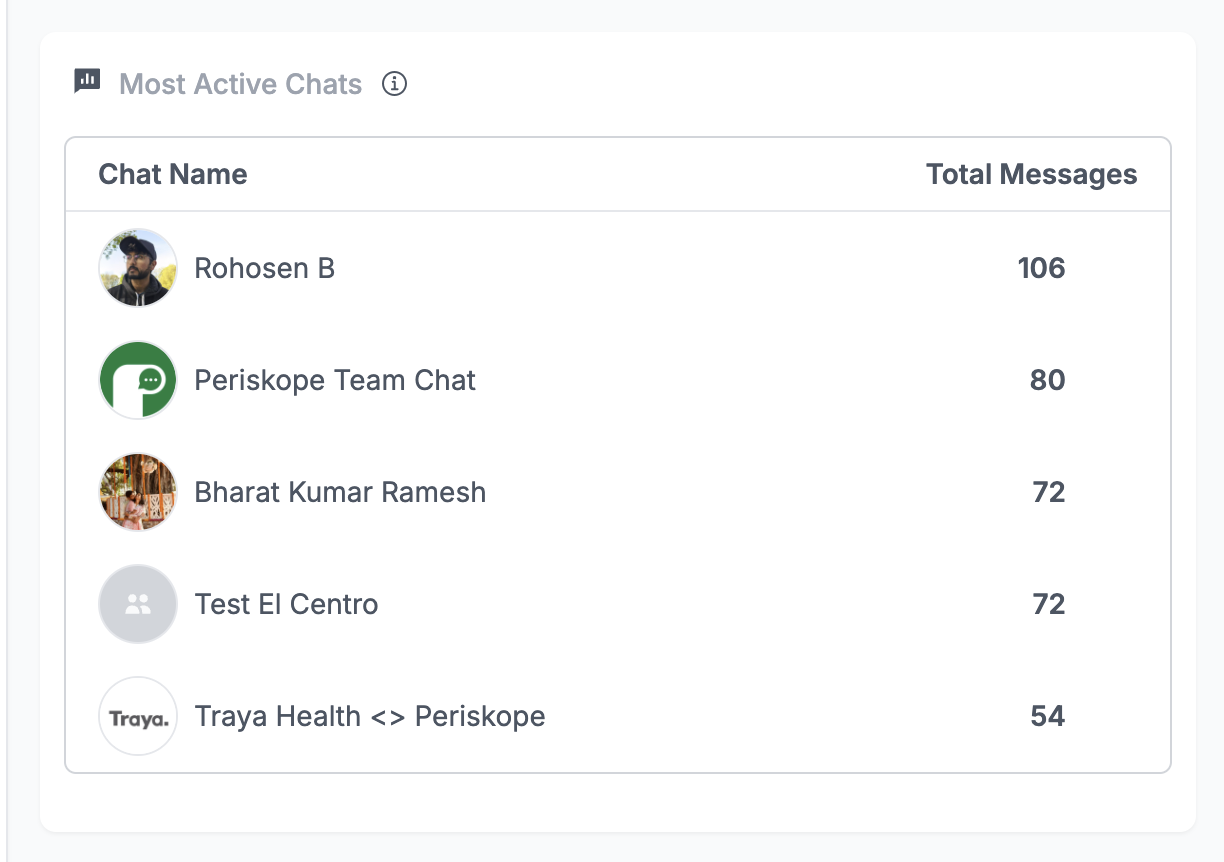Click the green Periskope Team Chat logo

138,380
